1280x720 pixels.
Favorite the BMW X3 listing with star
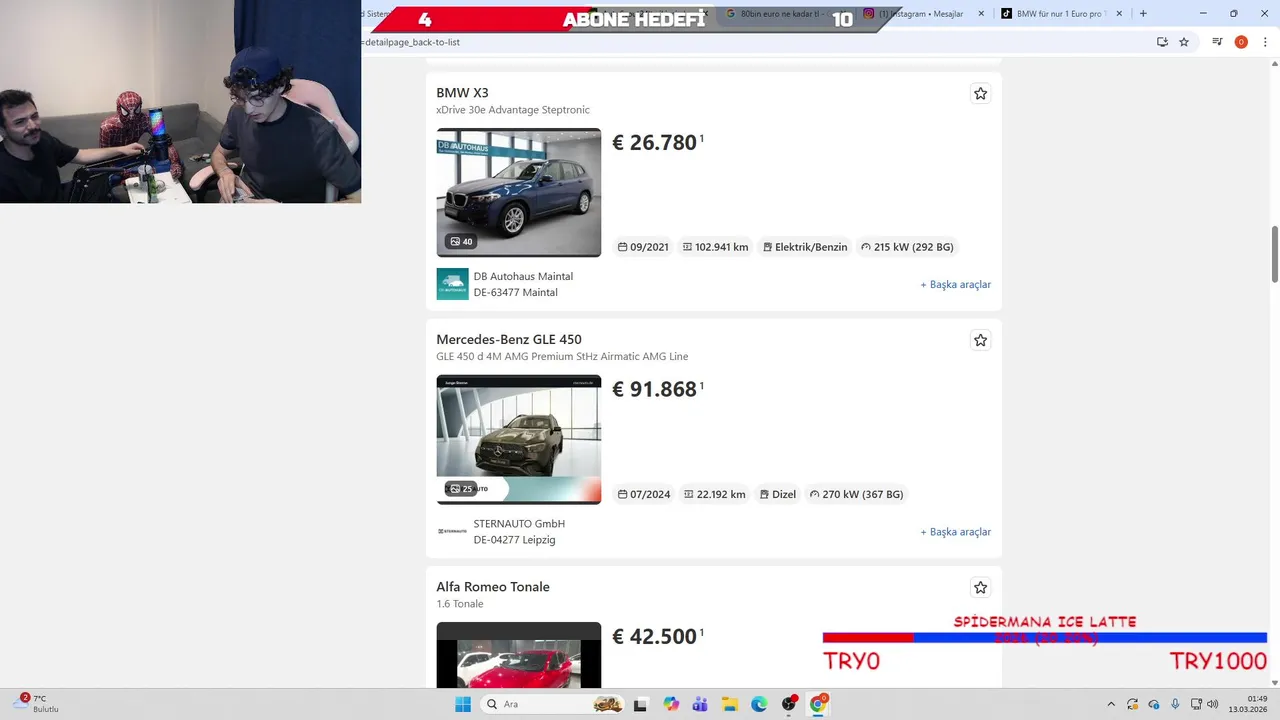click(980, 93)
